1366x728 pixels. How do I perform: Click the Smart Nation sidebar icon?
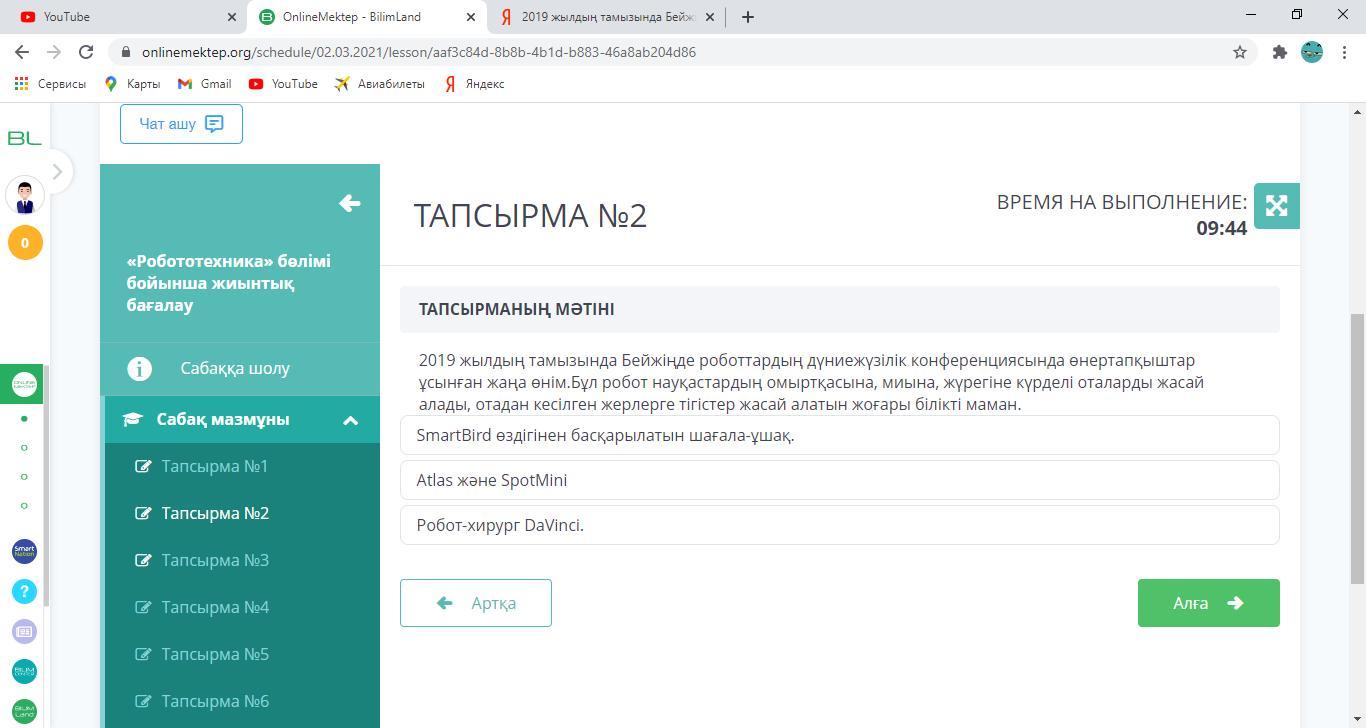[x=25, y=551]
